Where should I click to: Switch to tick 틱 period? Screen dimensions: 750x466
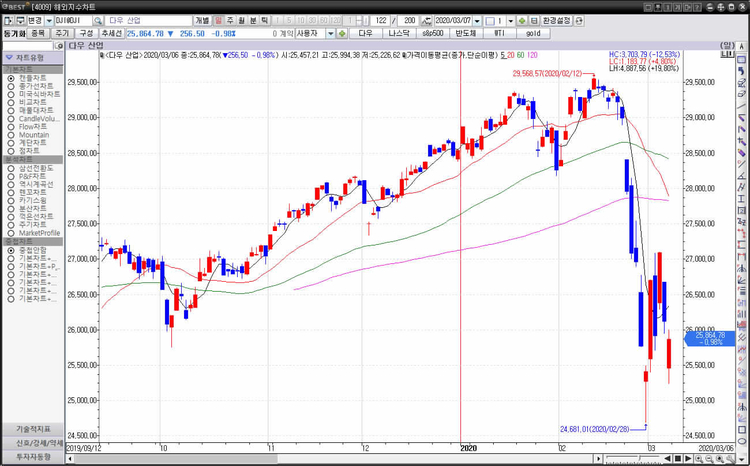(x=265, y=21)
